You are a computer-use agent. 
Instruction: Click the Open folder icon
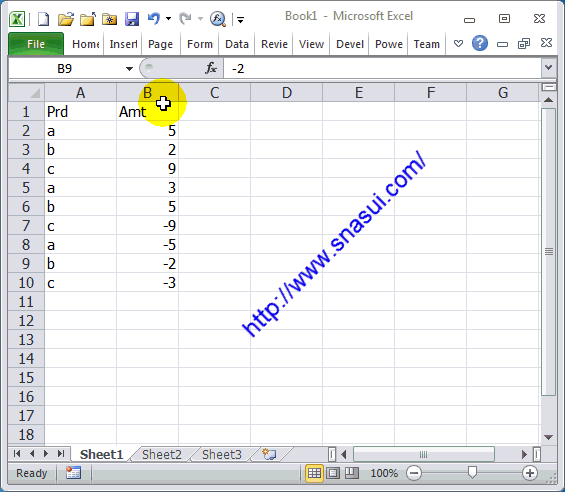coord(66,19)
